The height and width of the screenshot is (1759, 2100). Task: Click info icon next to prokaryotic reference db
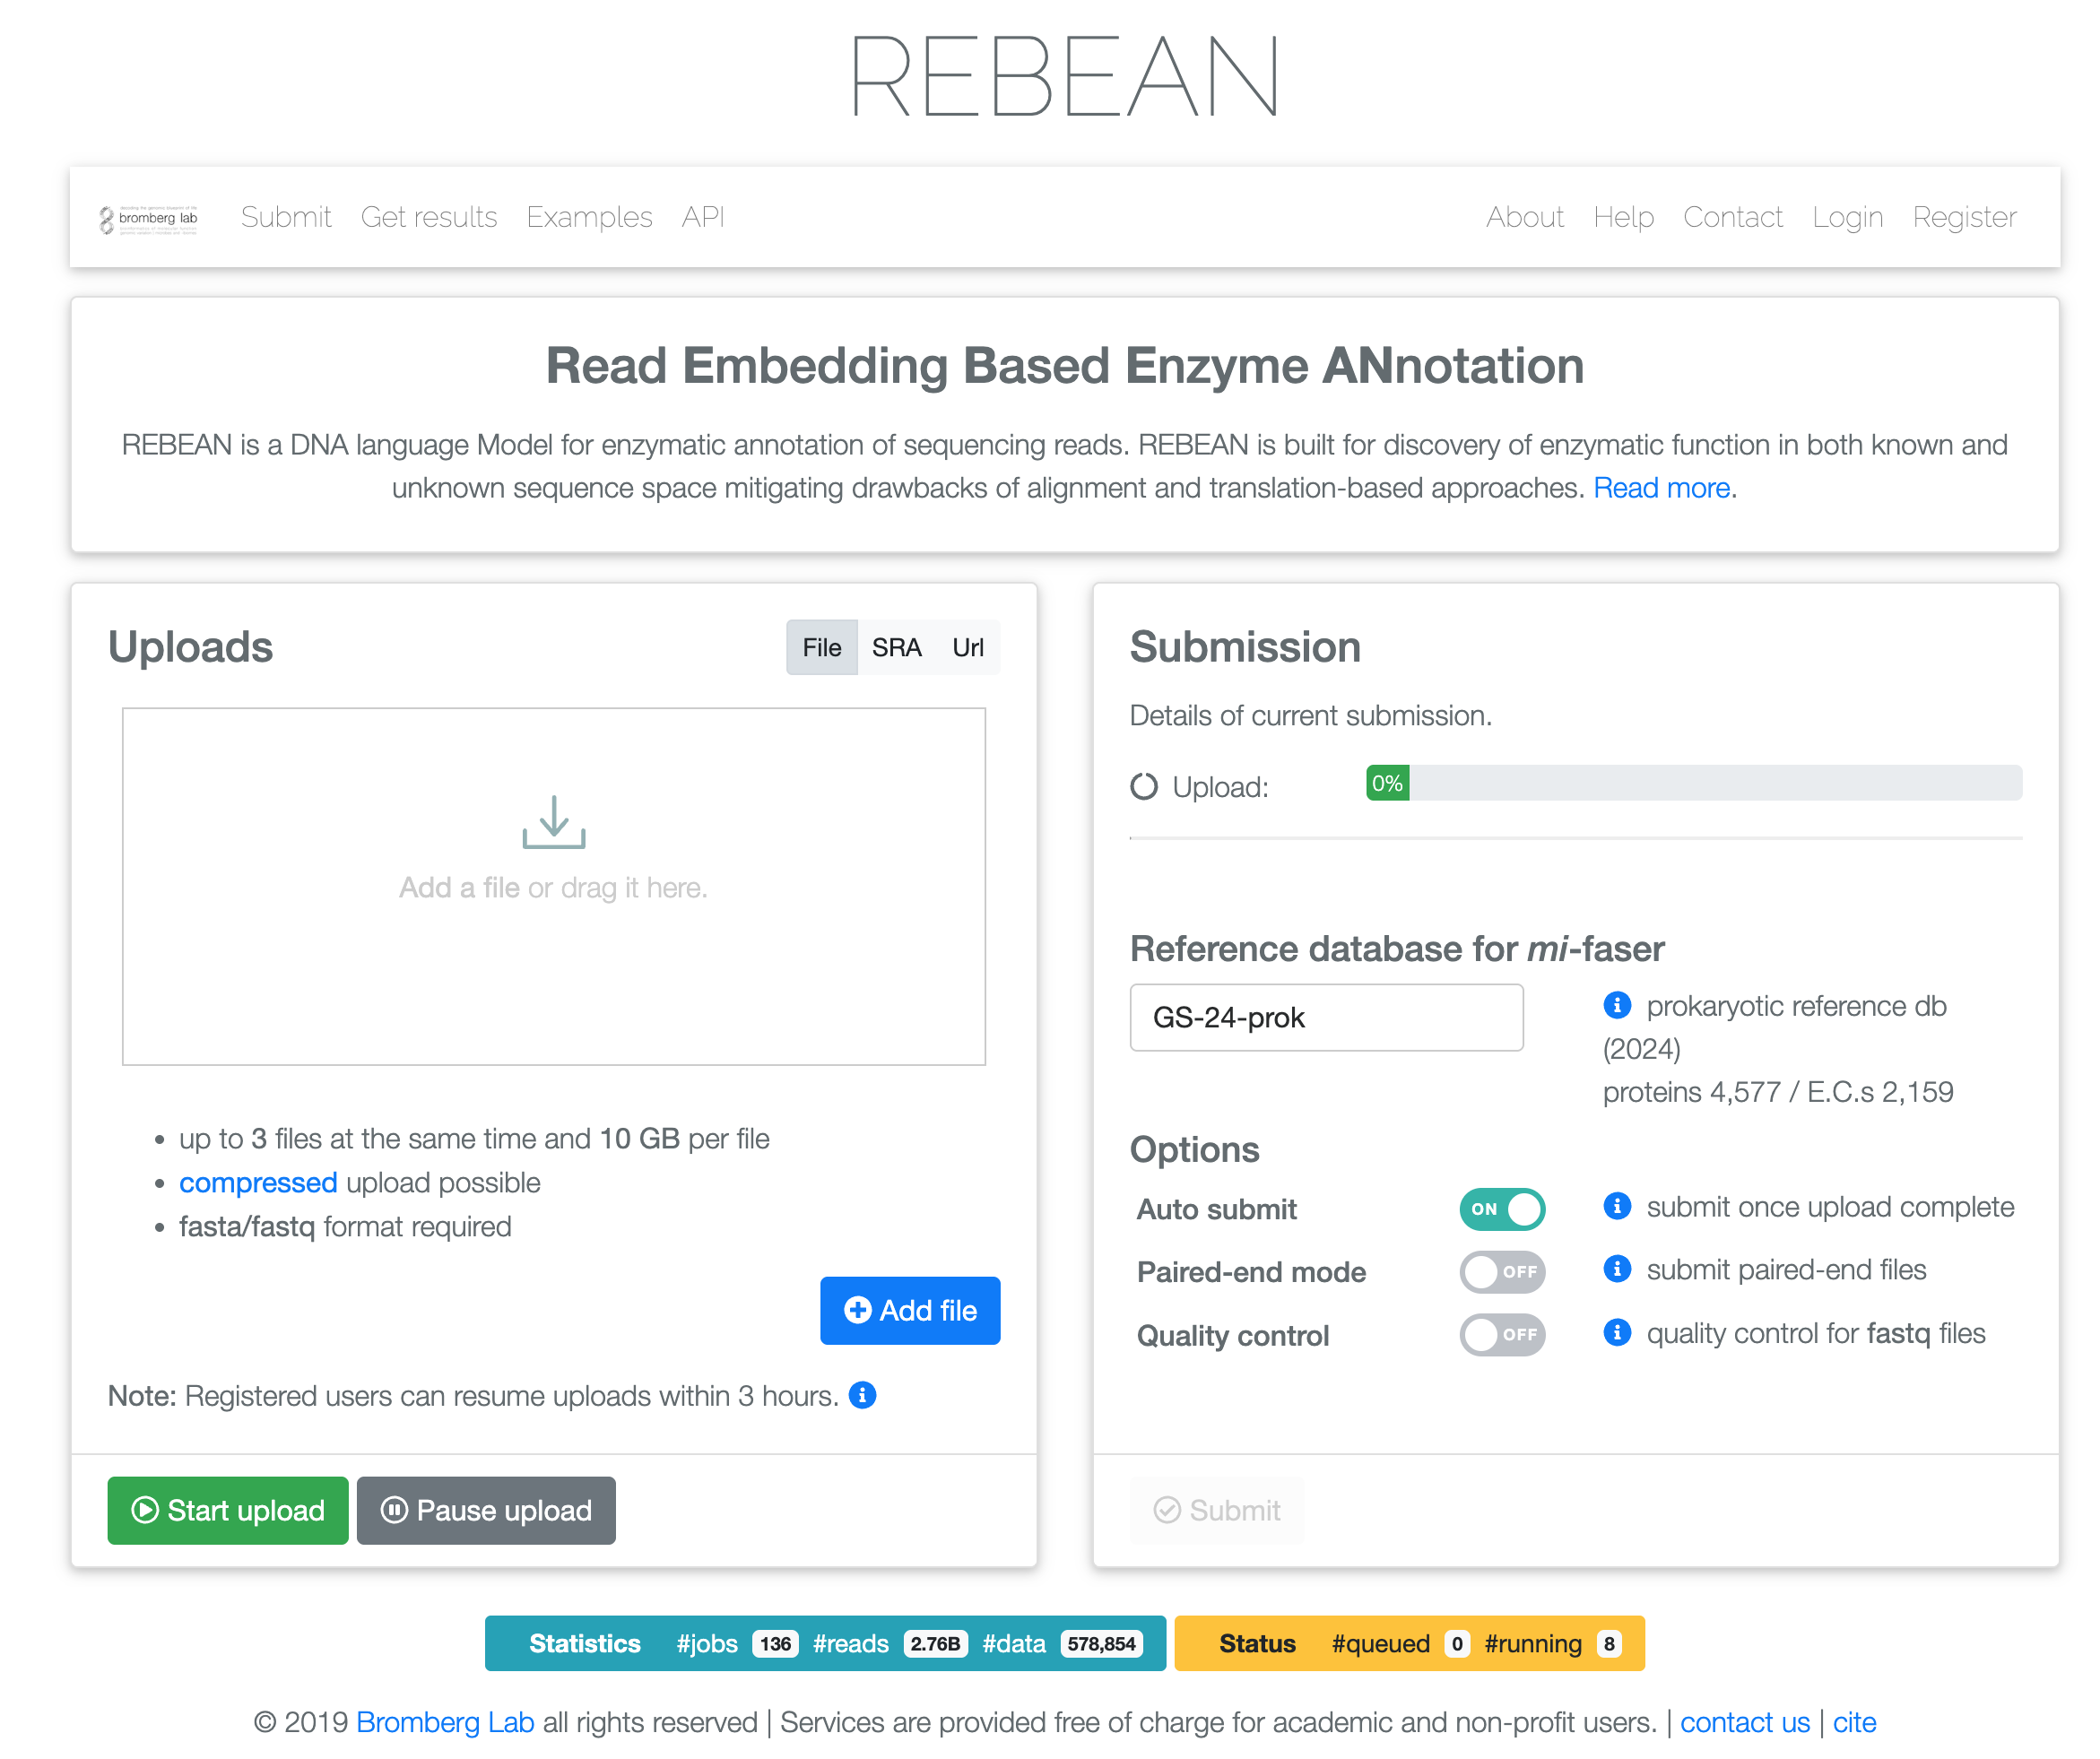1617,1005
